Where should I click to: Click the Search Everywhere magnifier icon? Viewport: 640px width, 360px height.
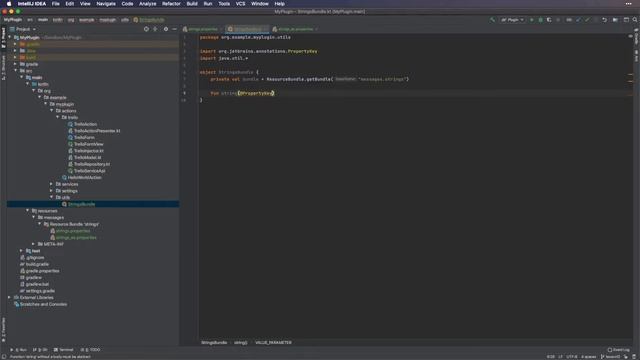(635, 20)
